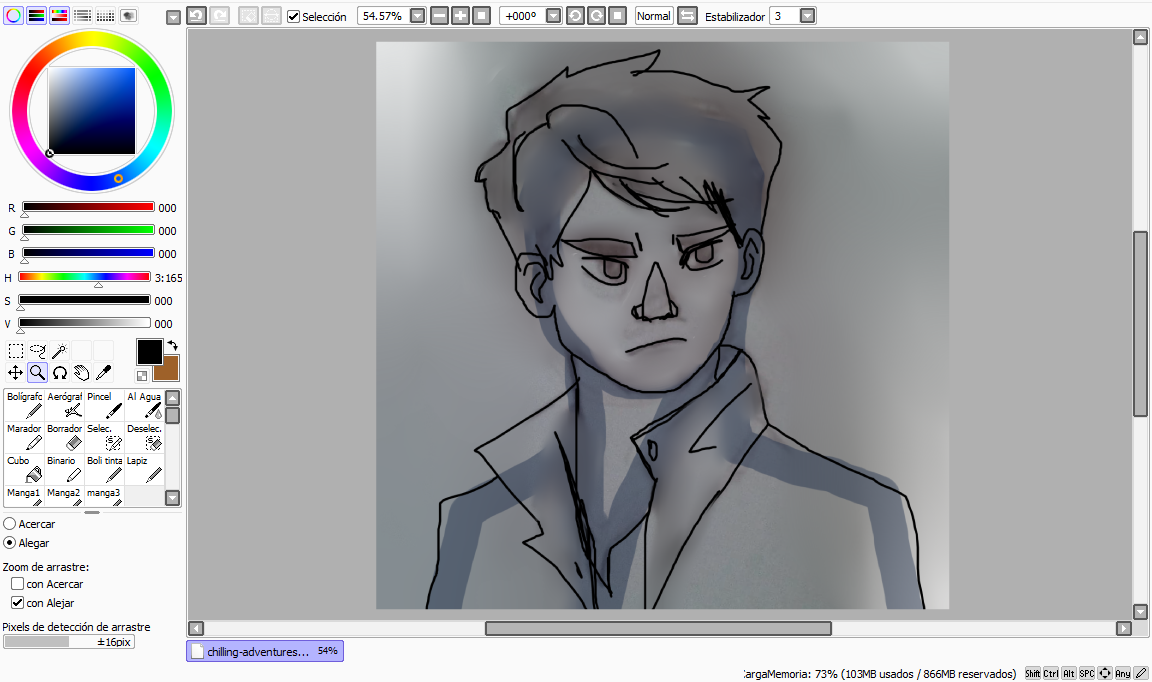Choose the Borrador eraser tool
The height and width of the screenshot is (682, 1152).
(65, 437)
